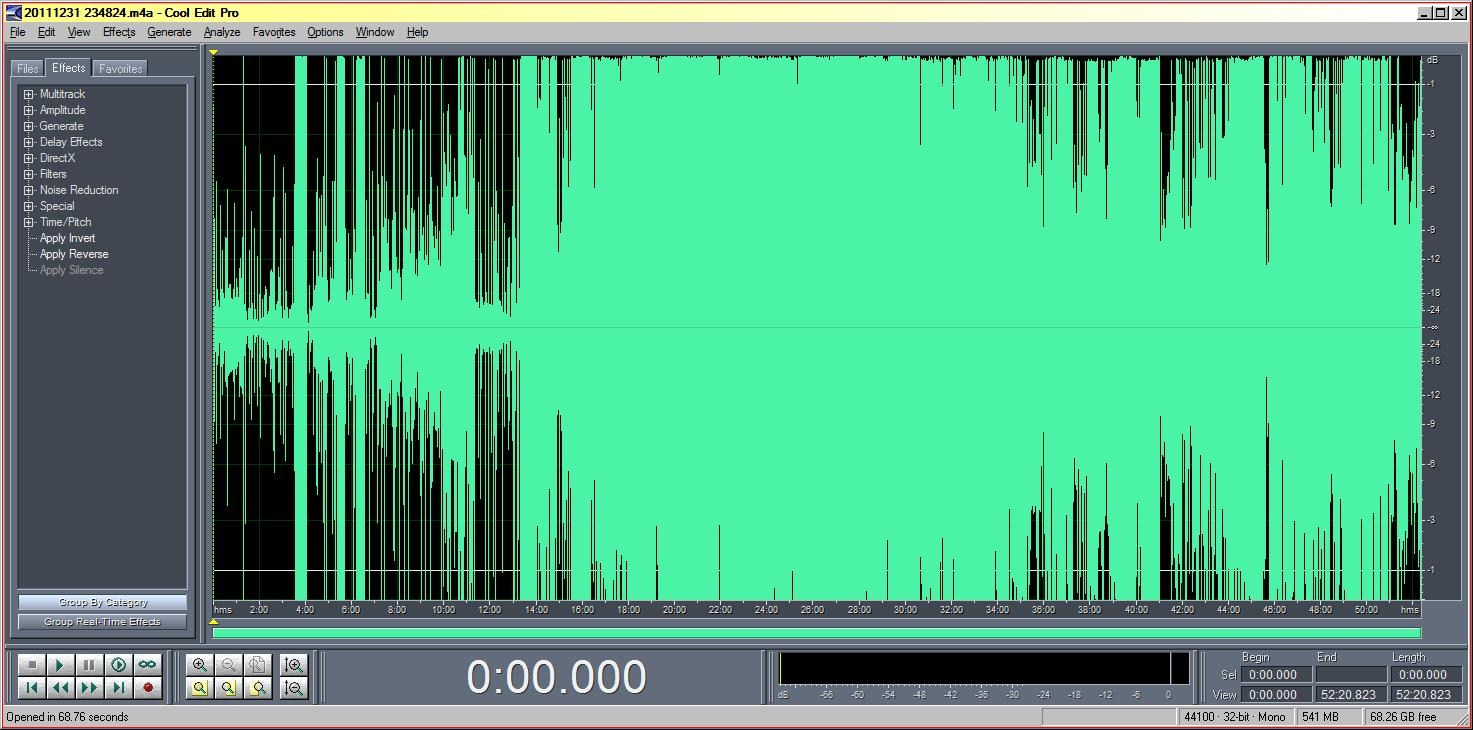Open the Analyze menu
The height and width of the screenshot is (730, 1473).
(222, 32)
